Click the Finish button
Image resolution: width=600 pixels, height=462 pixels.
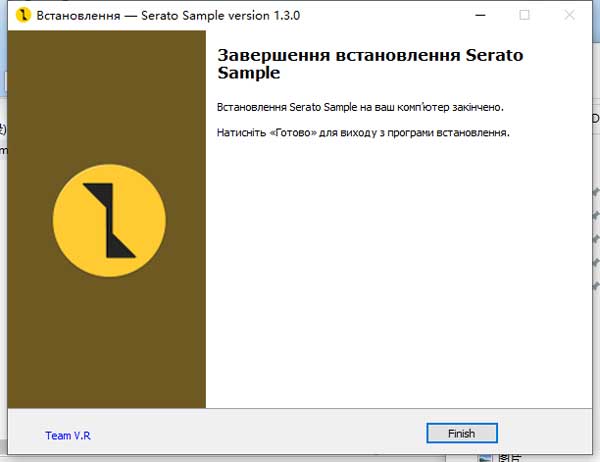point(462,433)
